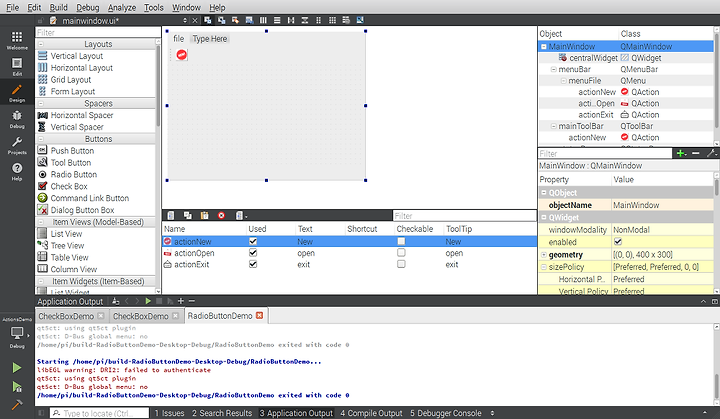This screenshot has height=419, width=720.
Task: Collapse the Spacers category in widget box
Action: 41,103
